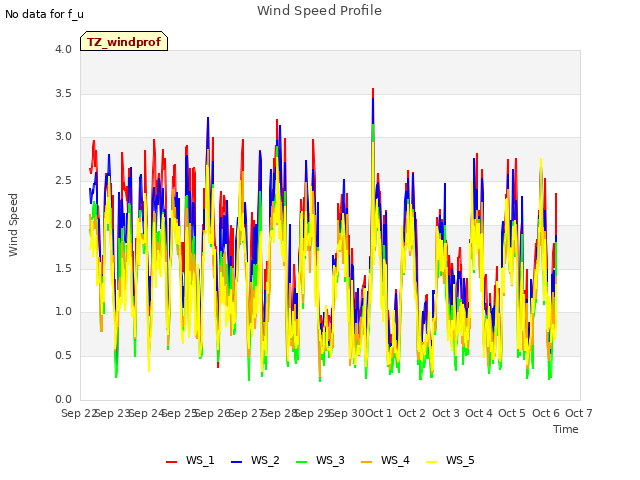Click the tallest red peak near Oct 1
This screenshot has height=480, width=640.
(373, 91)
